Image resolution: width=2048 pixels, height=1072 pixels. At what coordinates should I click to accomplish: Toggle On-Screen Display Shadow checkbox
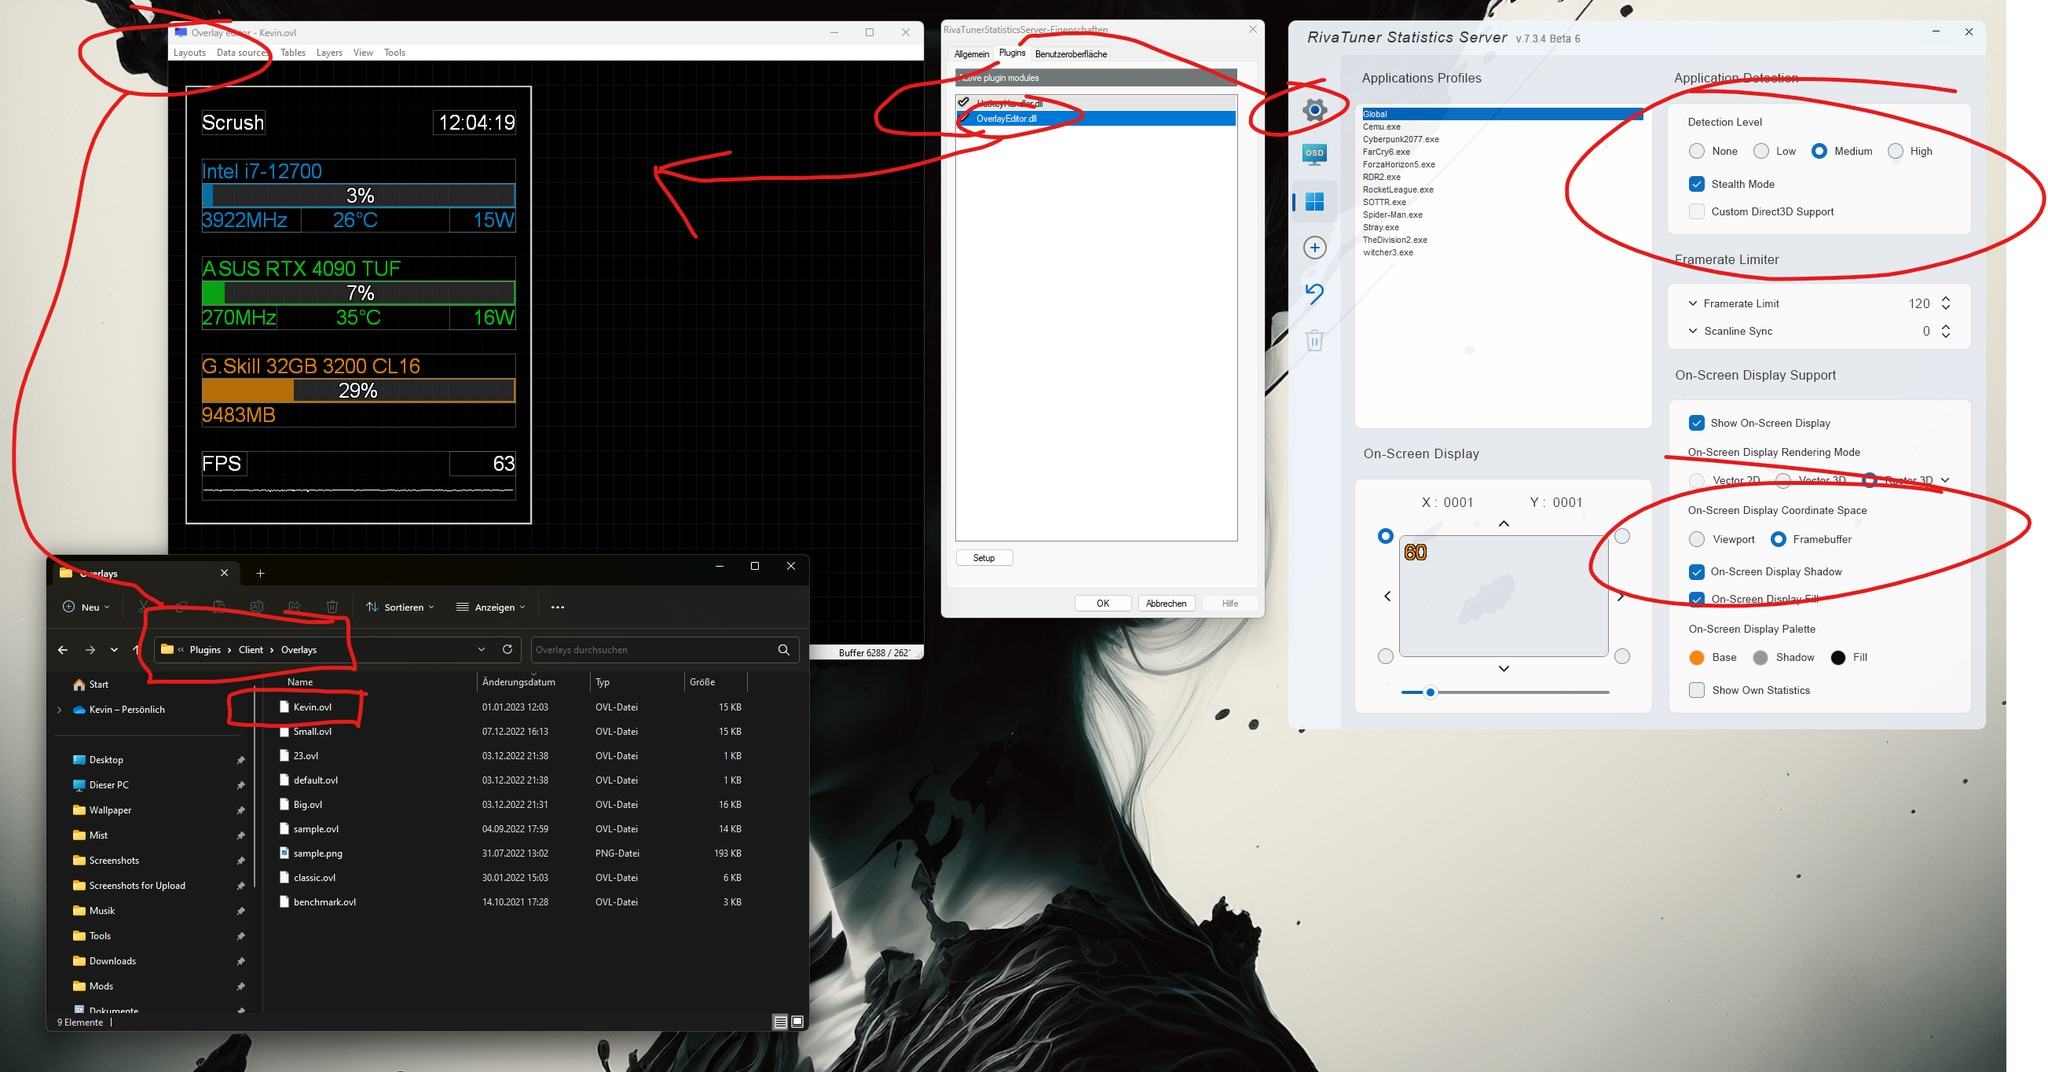(1697, 572)
